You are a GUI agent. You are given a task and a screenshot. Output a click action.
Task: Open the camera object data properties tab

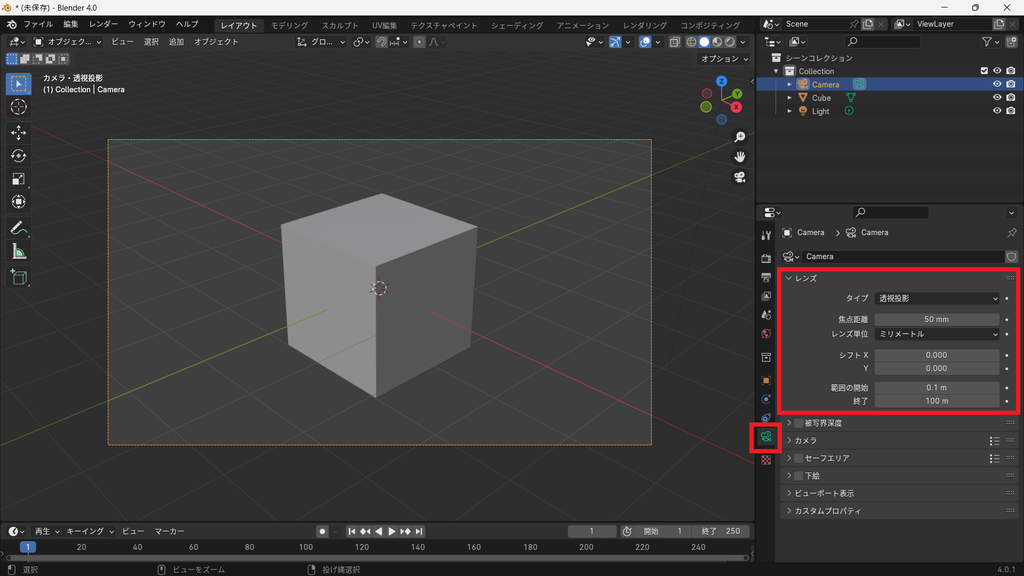pyautogui.click(x=766, y=436)
